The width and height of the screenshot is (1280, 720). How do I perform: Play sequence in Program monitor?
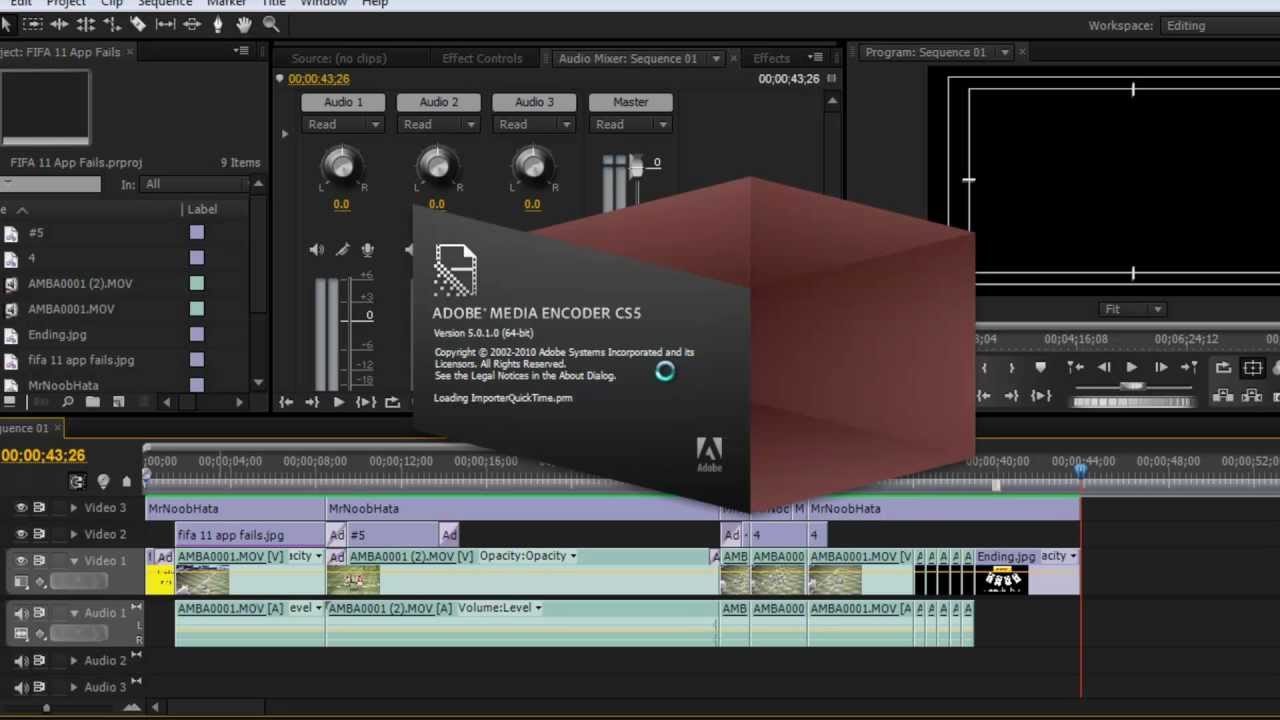click(1132, 368)
